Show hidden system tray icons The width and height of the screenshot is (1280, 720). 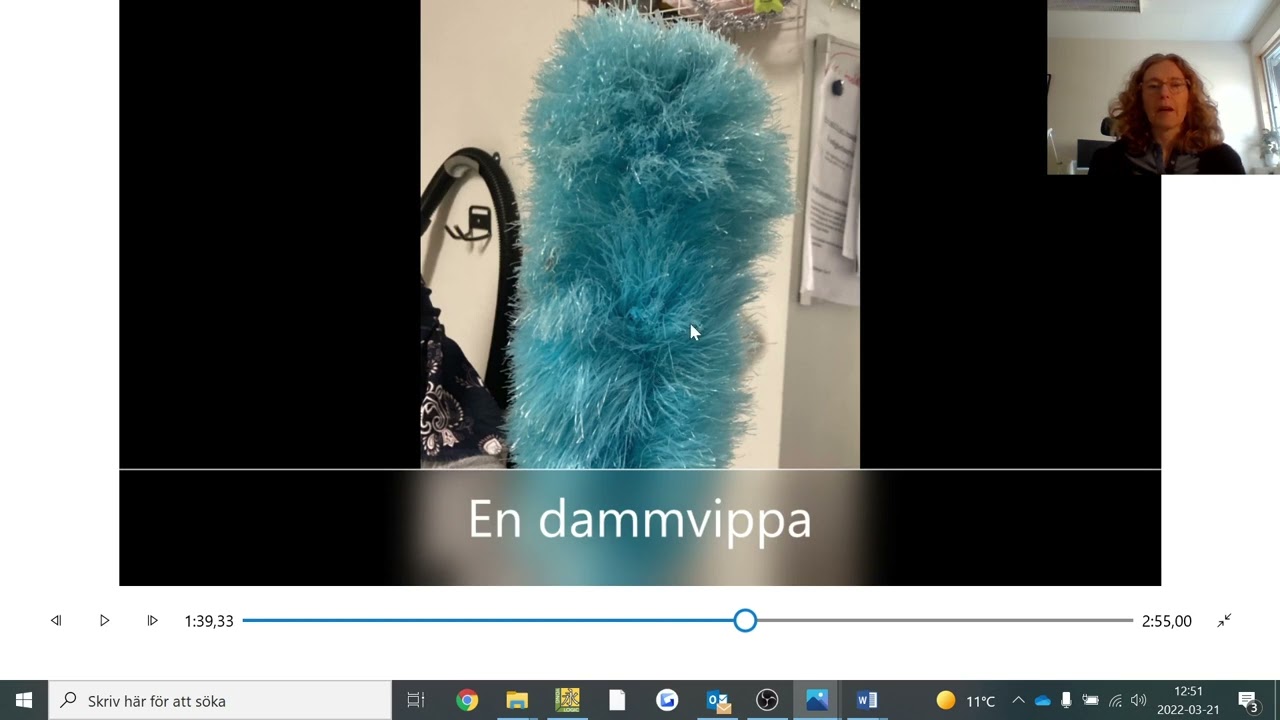tap(1018, 701)
